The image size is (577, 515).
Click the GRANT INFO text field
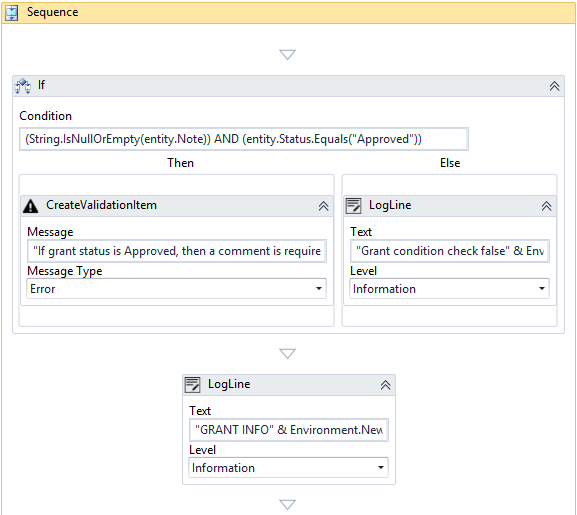[x=289, y=430]
